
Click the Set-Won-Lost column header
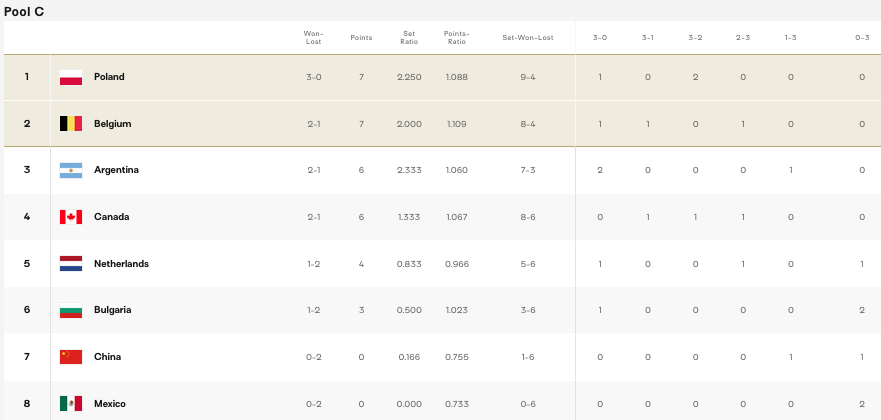pos(528,38)
